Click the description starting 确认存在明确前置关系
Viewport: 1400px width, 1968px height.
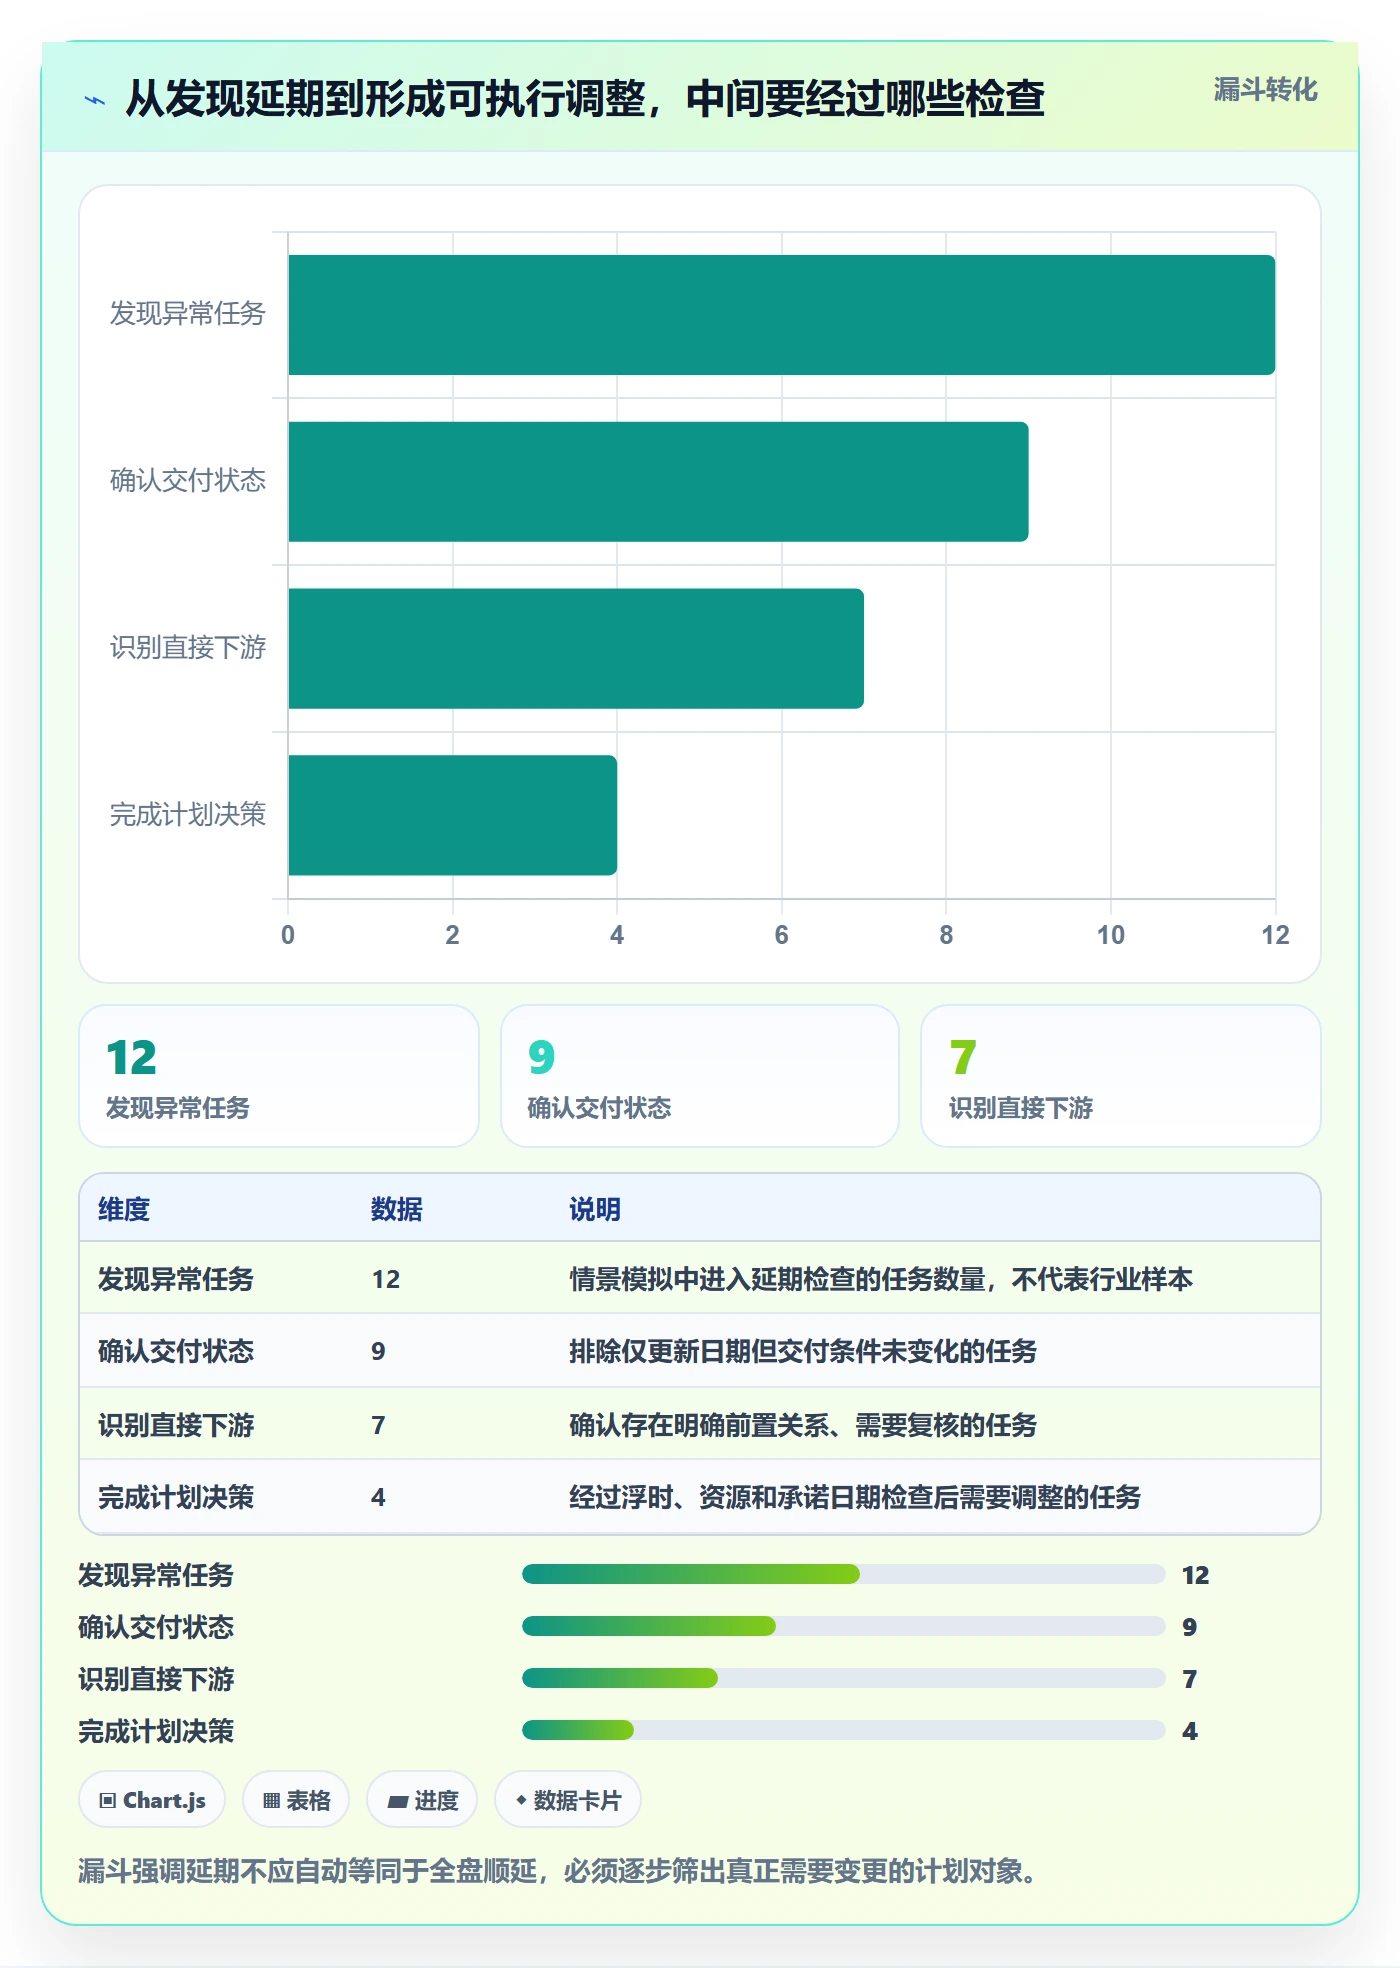coord(803,1425)
